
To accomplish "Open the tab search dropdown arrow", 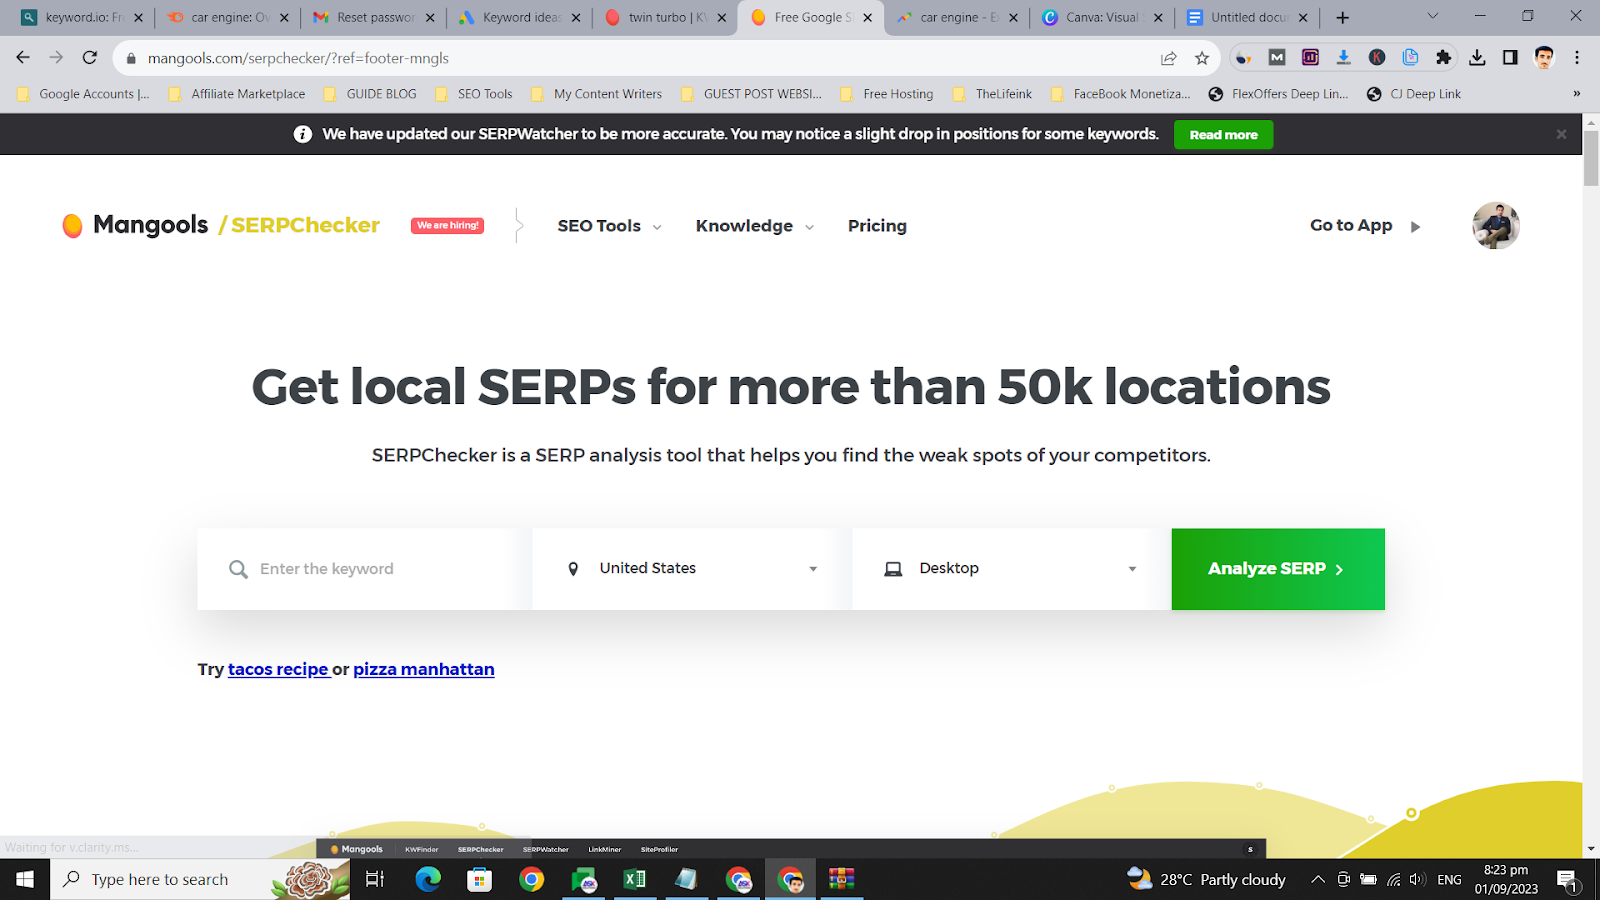I will point(1432,17).
